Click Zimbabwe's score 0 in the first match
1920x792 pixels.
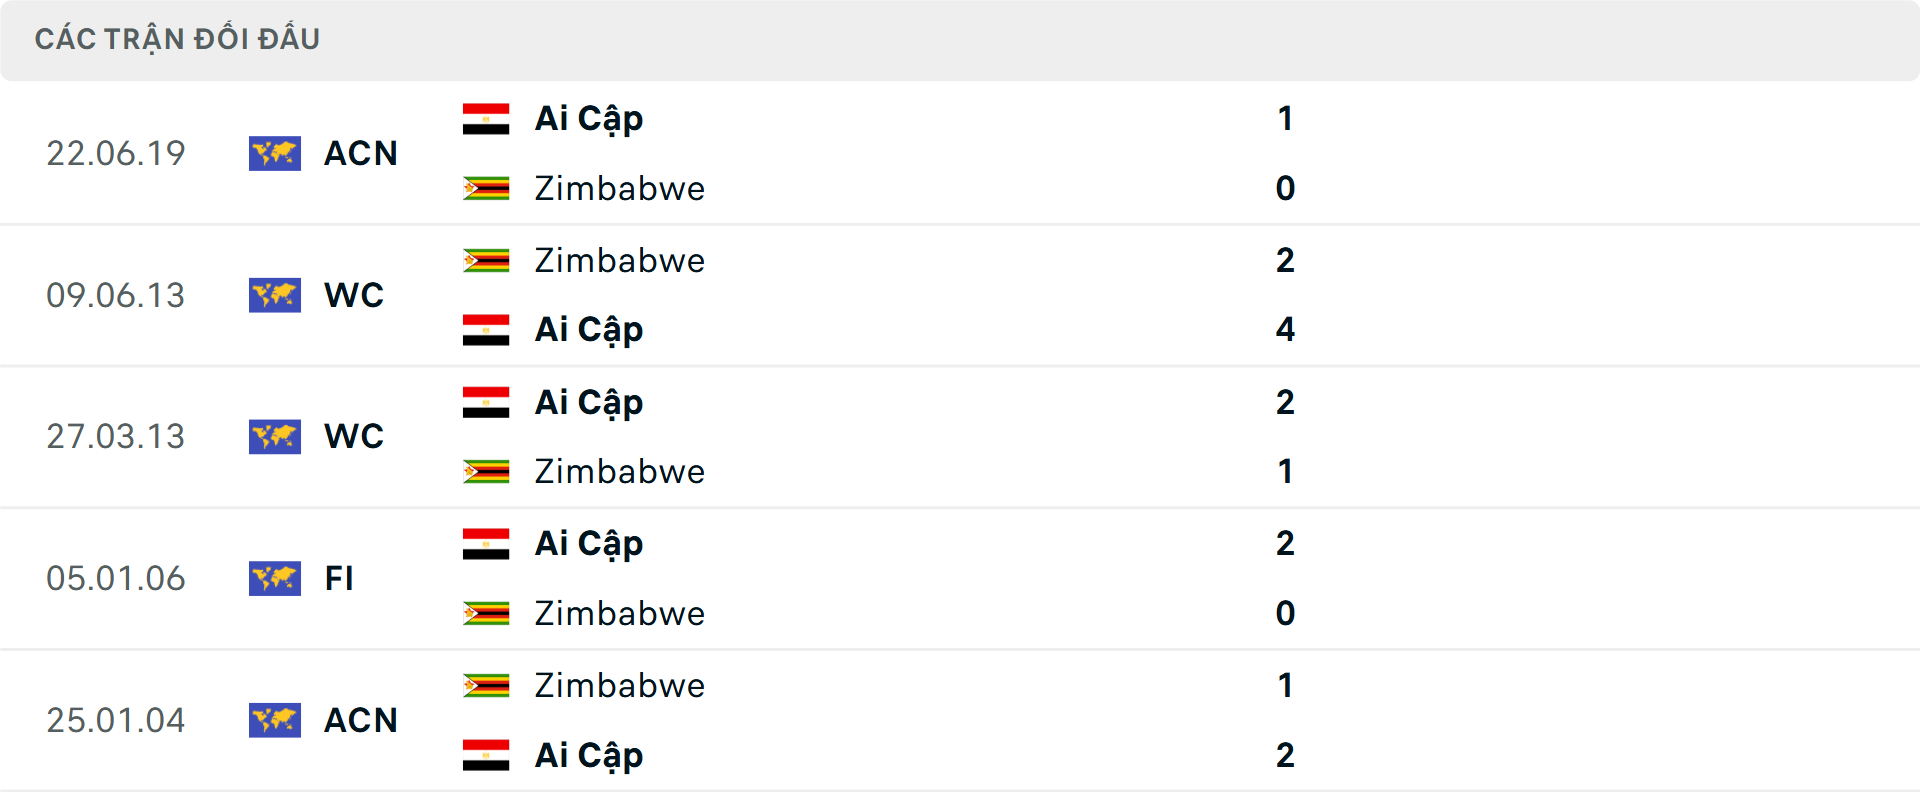(x=1286, y=188)
